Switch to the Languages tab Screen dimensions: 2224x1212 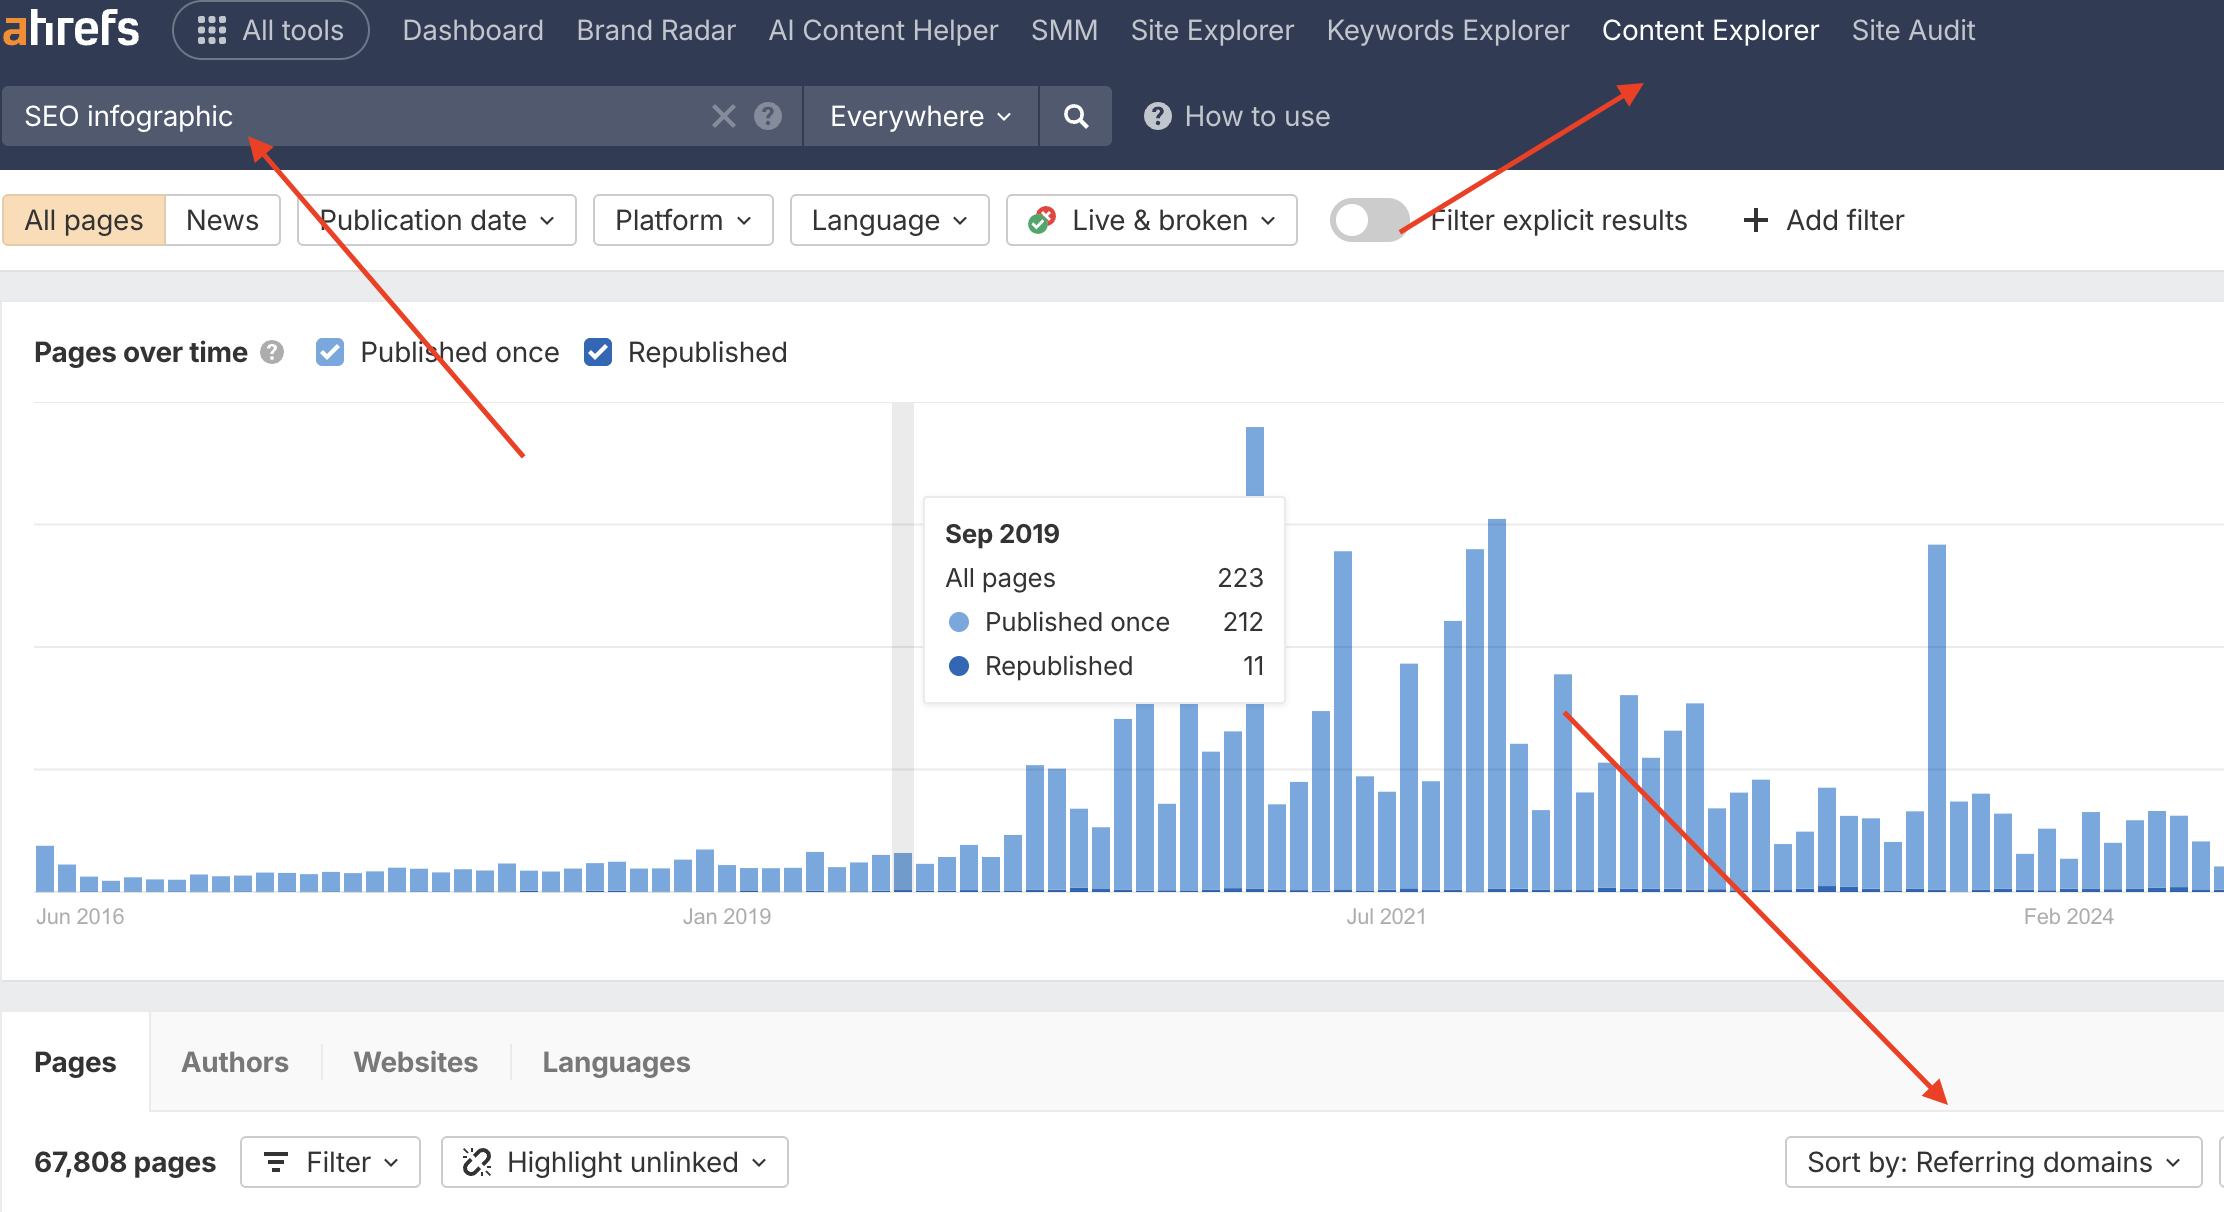616,1062
